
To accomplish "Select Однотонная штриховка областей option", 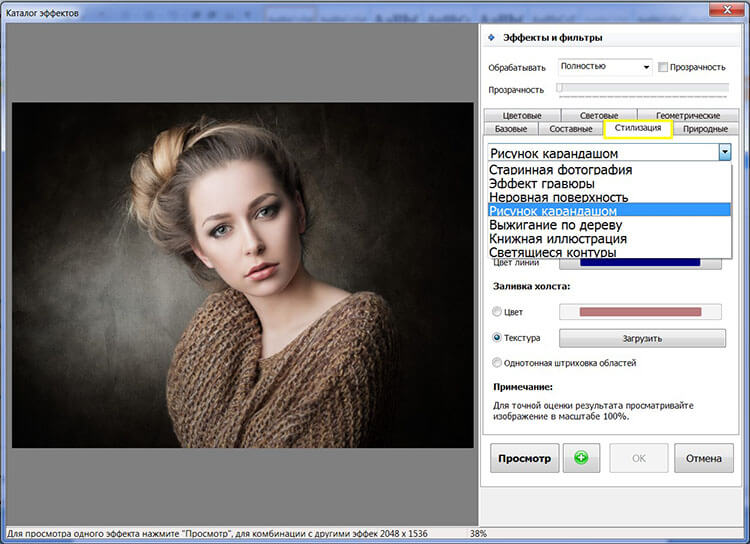I will tap(498, 363).
